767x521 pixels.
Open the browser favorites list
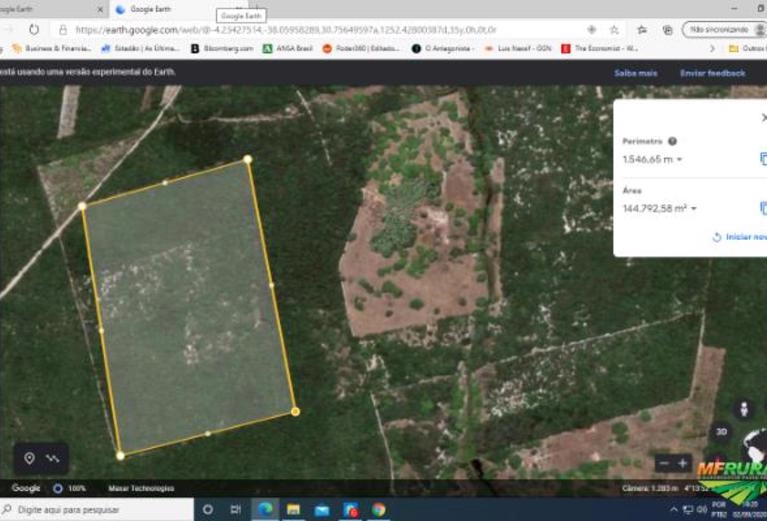(642, 30)
